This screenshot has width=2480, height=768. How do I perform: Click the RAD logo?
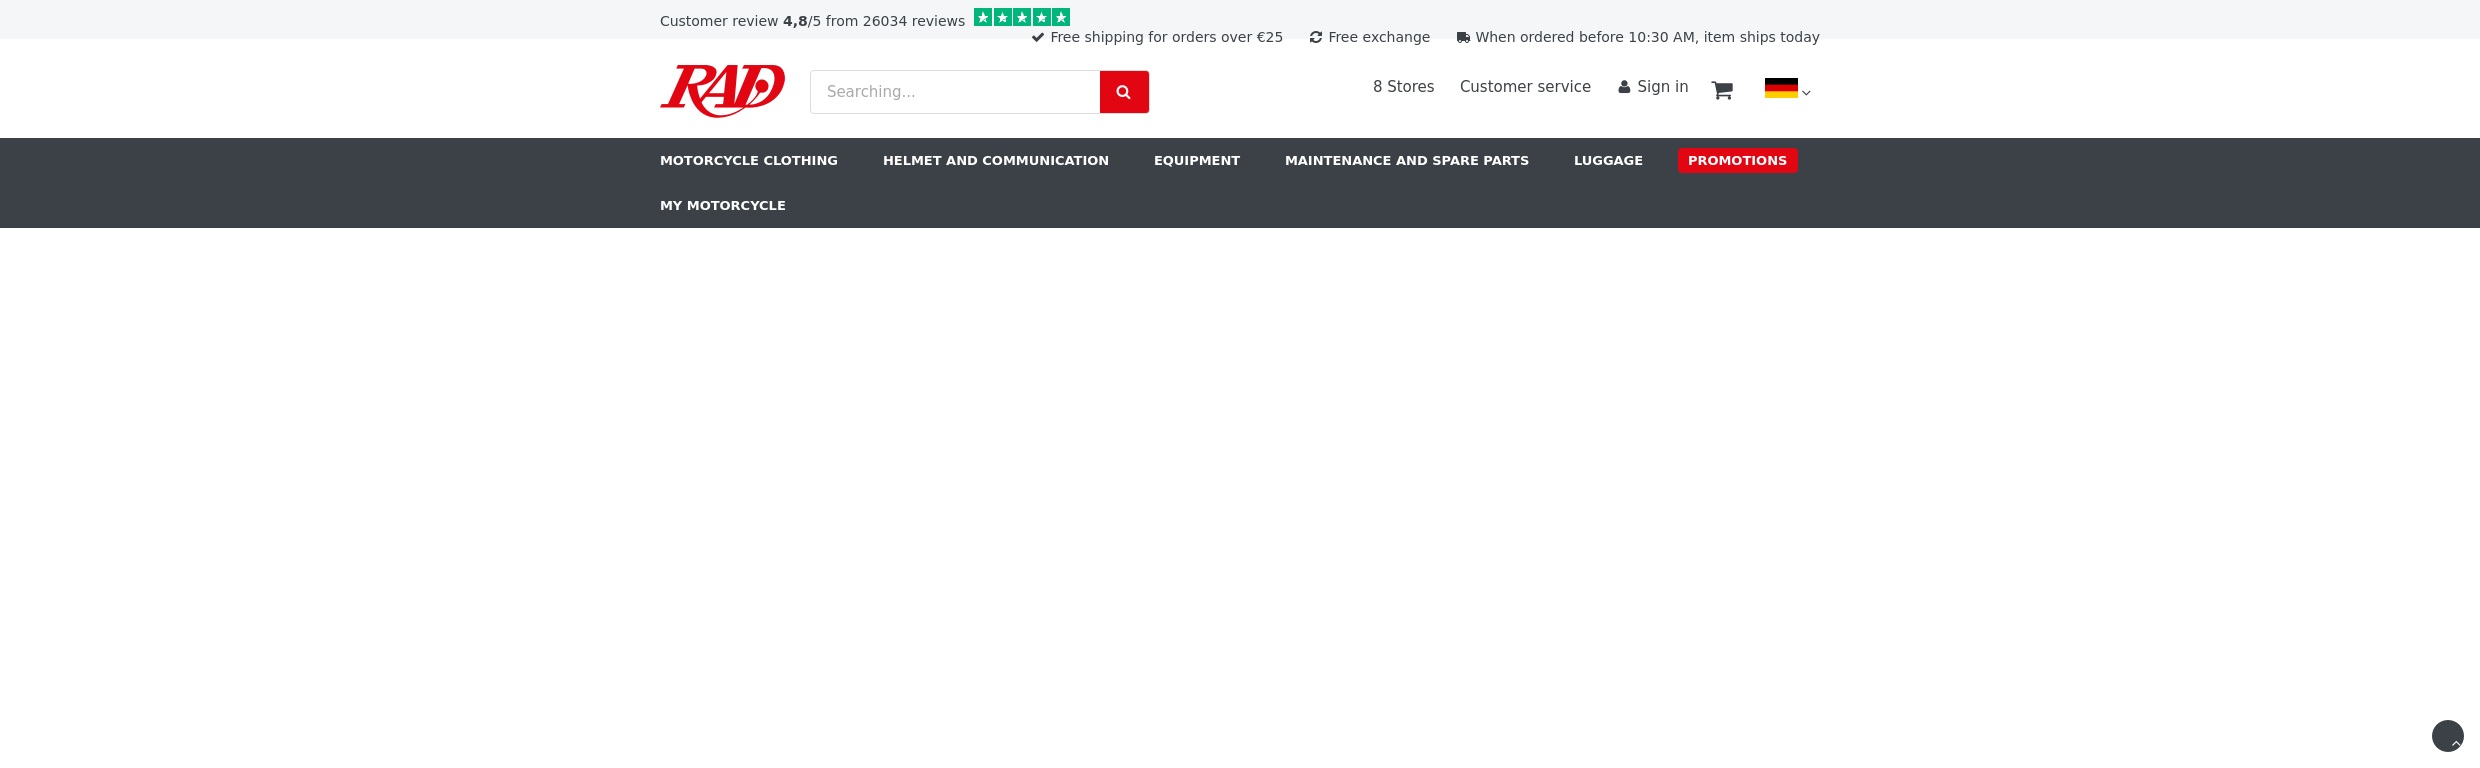click(722, 91)
